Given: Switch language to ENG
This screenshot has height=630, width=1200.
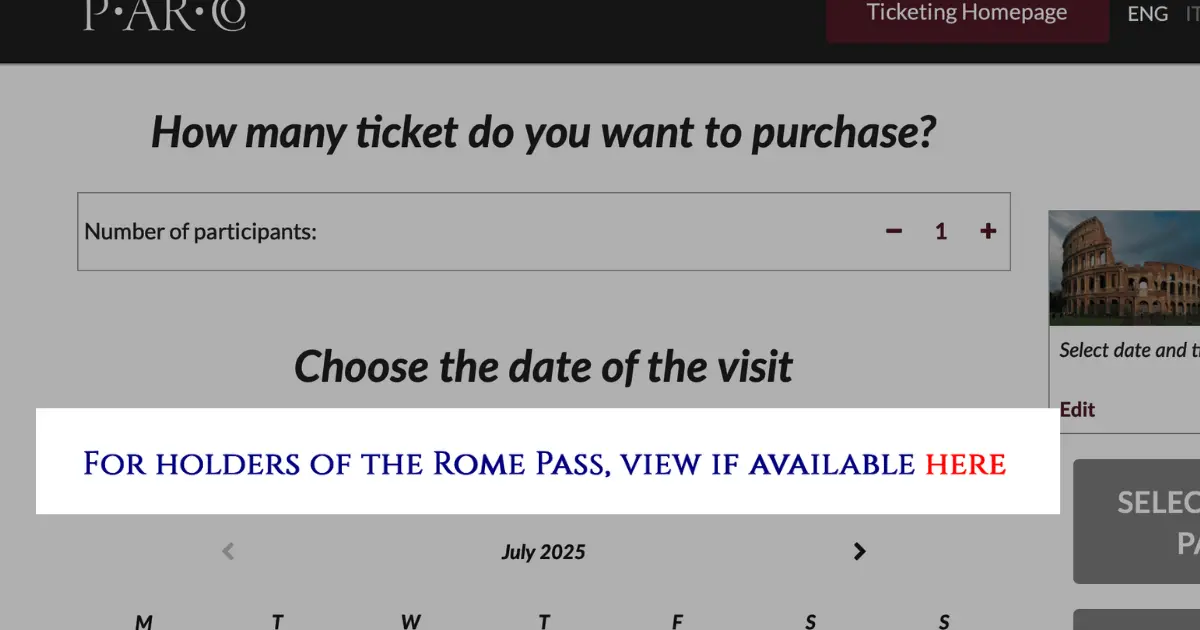Looking at the screenshot, I should click(x=1147, y=14).
